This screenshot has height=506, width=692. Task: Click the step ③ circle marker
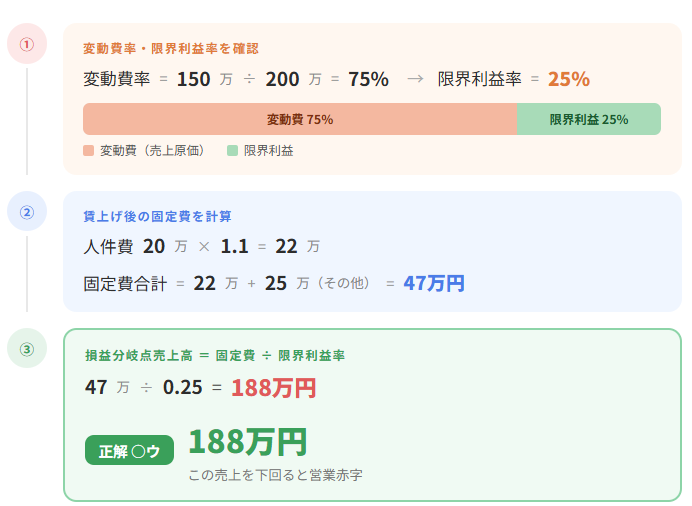click(x=27, y=348)
